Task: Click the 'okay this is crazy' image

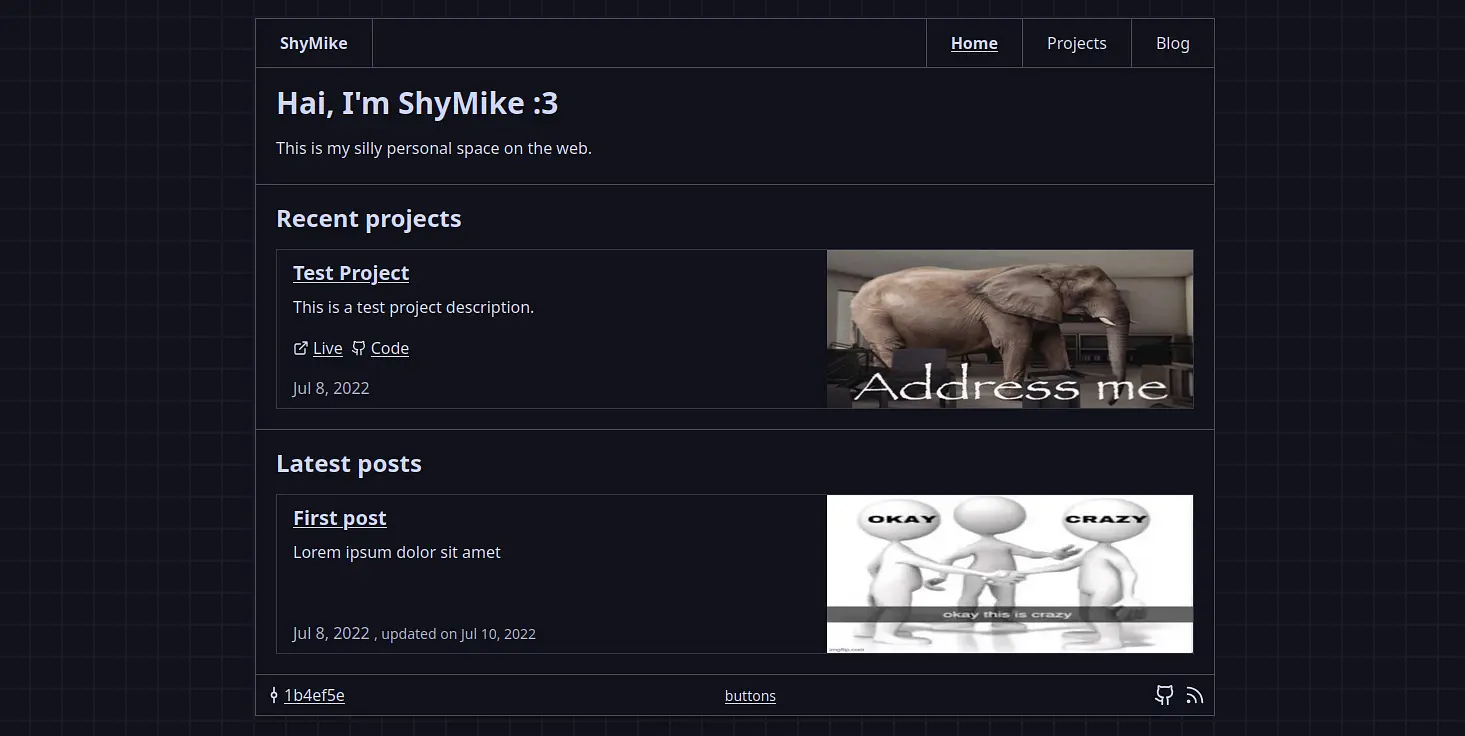Action: (x=1009, y=573)
